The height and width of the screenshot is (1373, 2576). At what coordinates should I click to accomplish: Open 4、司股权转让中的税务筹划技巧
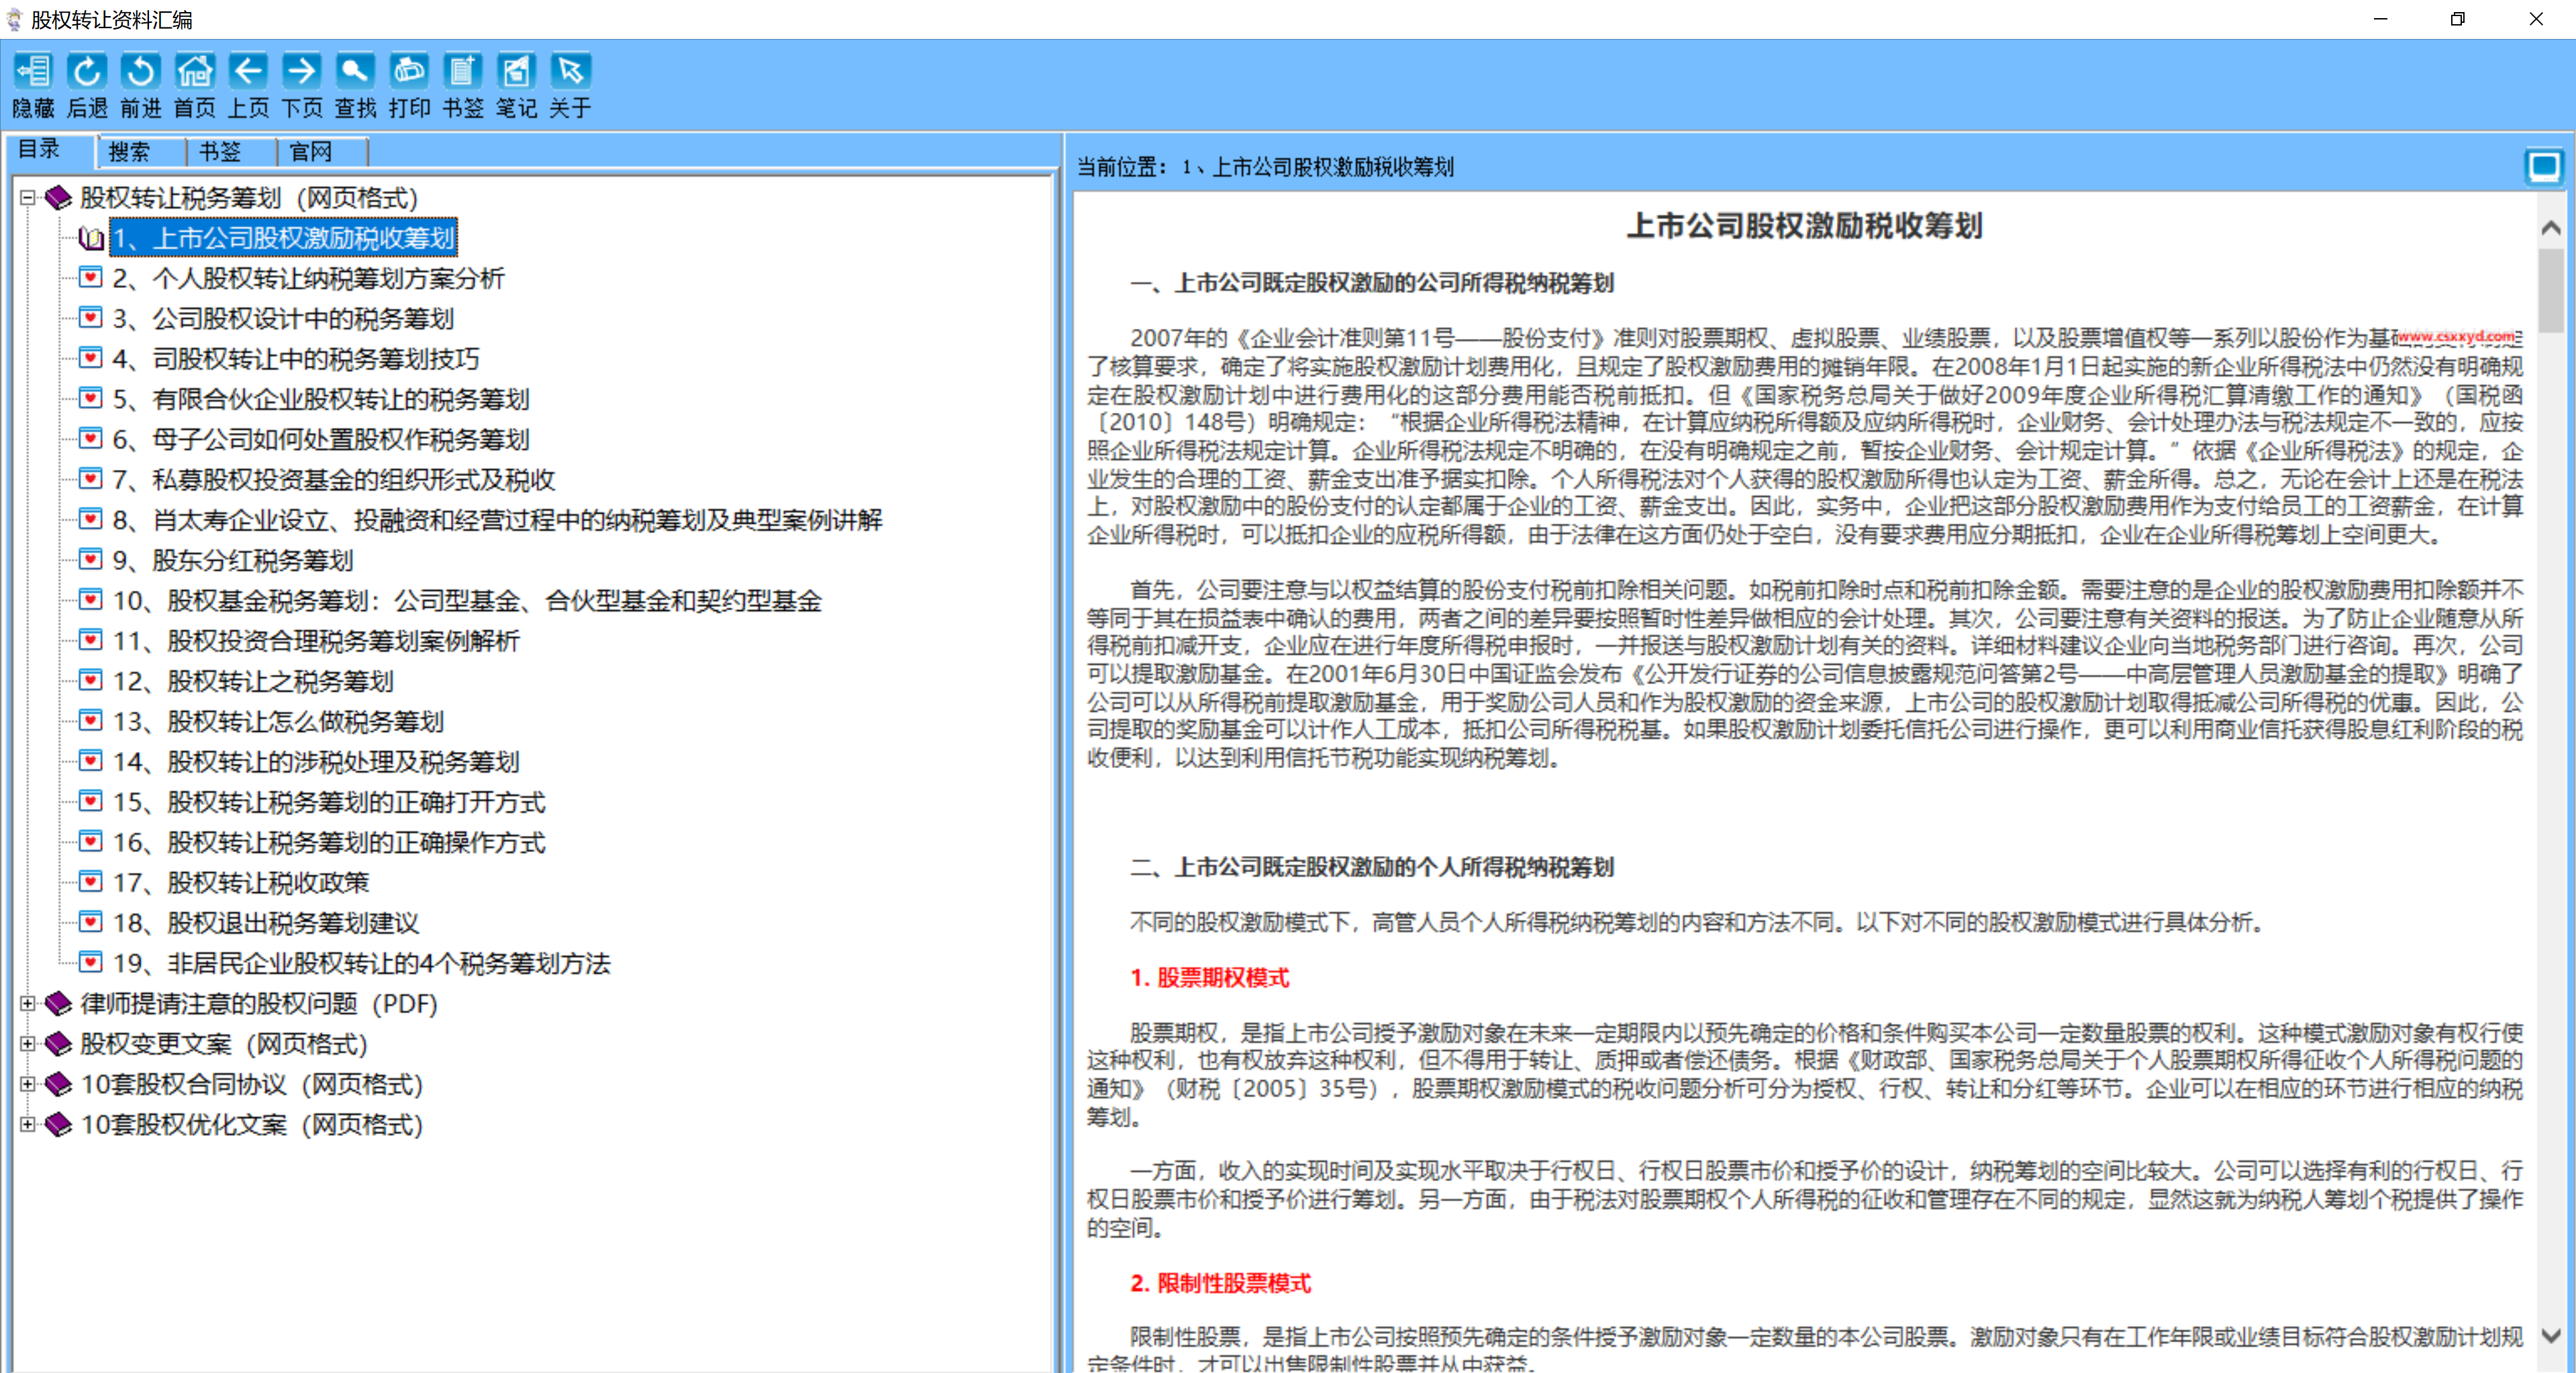pyautogui.click(x=296, y=358)
